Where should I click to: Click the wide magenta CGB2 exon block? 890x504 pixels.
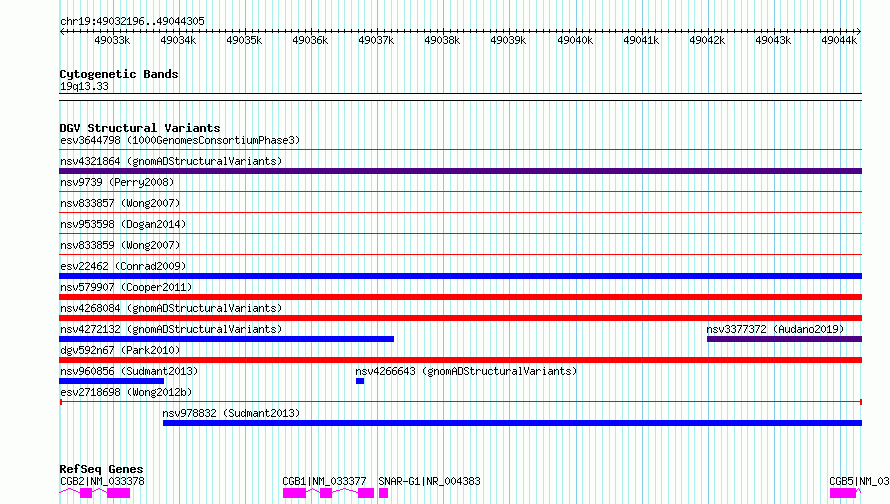(x=119, y=493)
